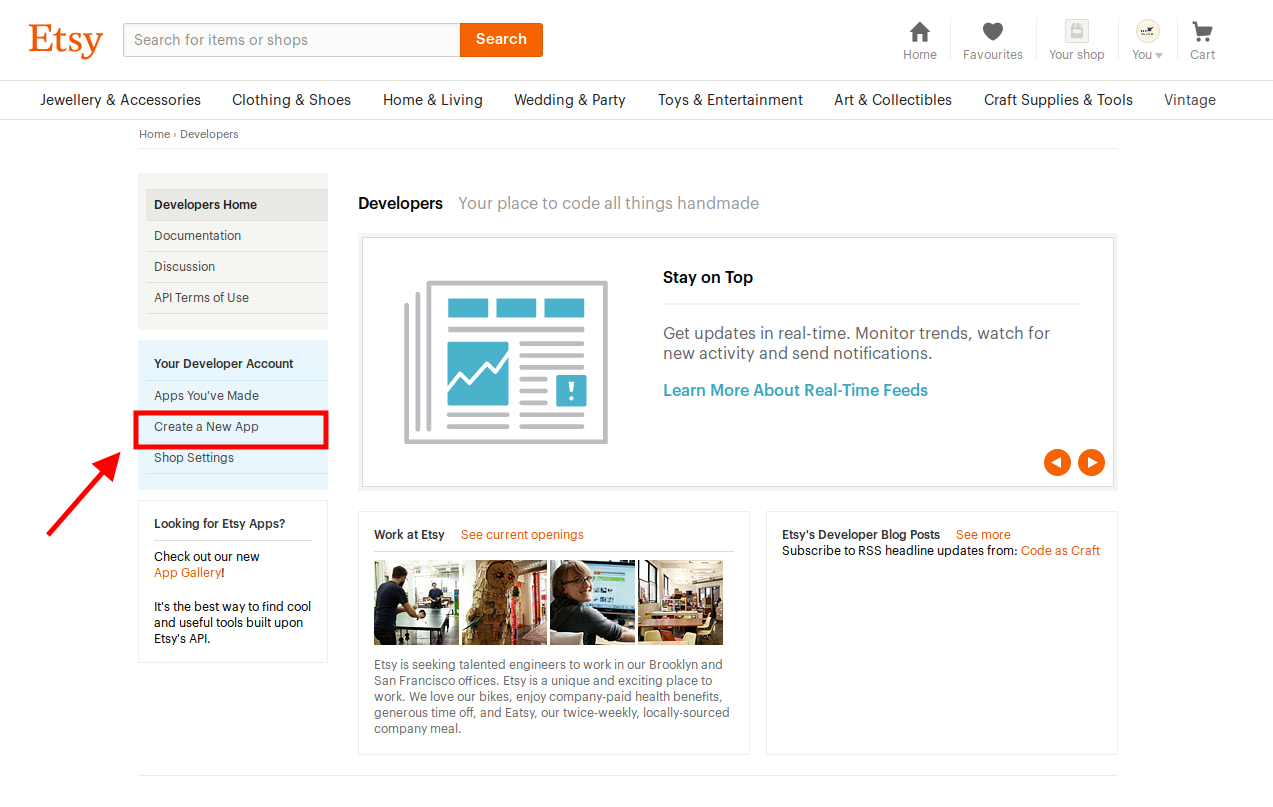Open the Code as Craft link
The height and width of the screenshot is (807, 1273).
(1060, 551)
